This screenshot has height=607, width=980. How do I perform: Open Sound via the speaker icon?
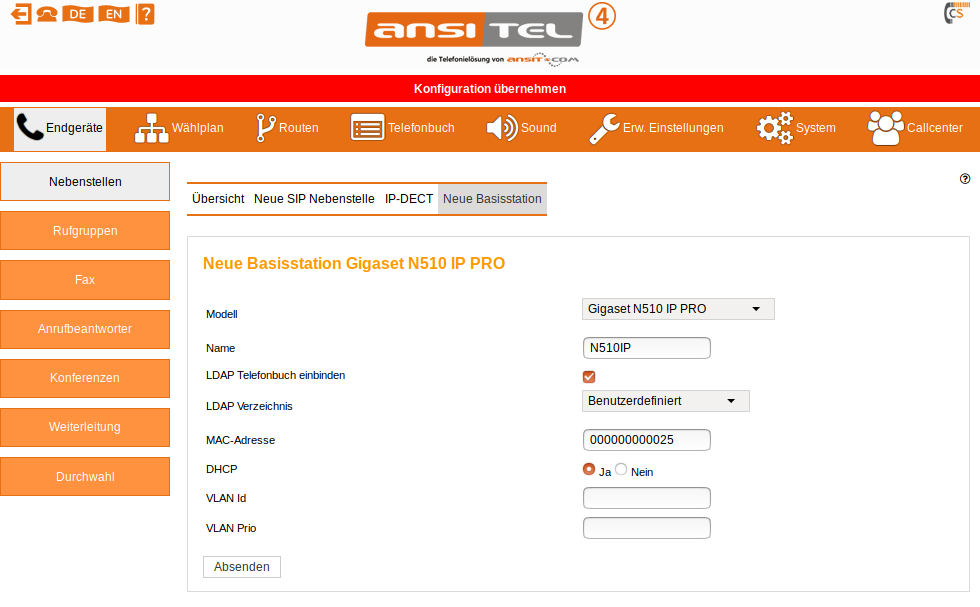click(501, 128)
